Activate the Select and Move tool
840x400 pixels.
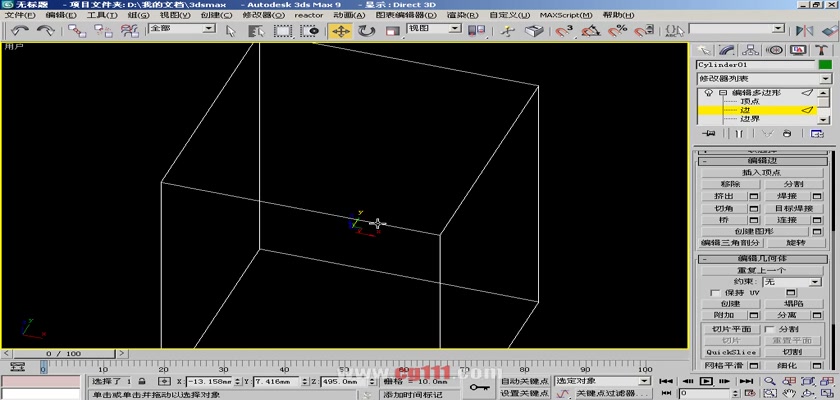coord(341,31)
